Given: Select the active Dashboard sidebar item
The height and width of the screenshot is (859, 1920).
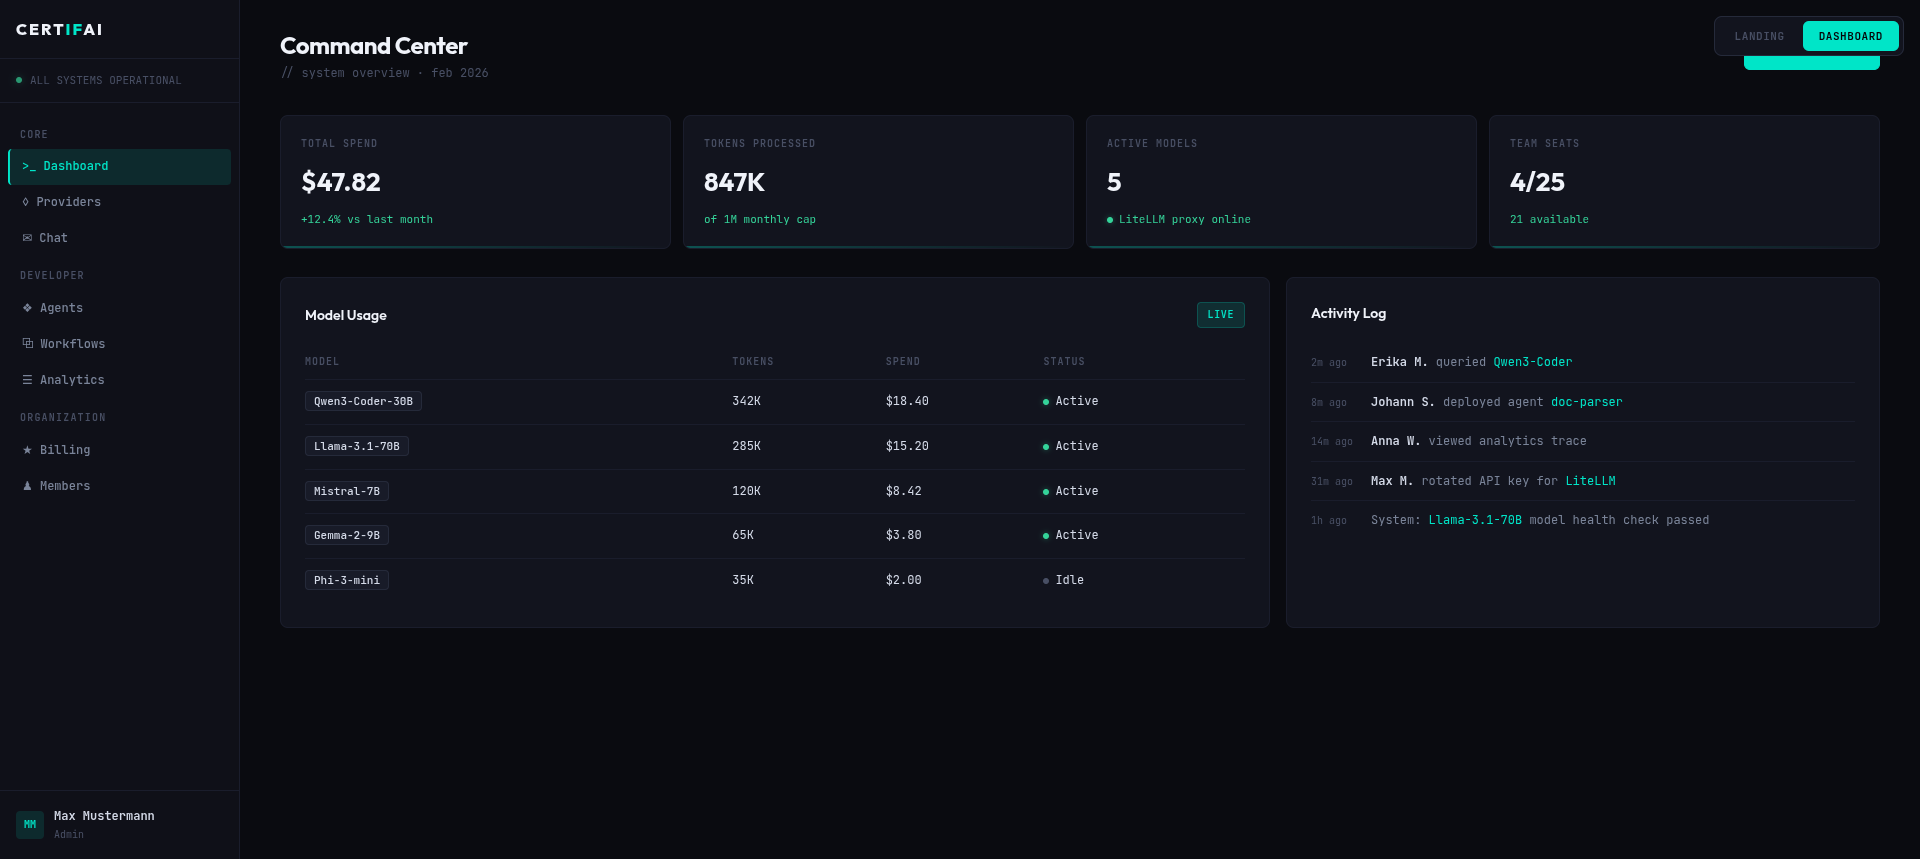Looking at the screenshot, I should (x=119, y=166).
